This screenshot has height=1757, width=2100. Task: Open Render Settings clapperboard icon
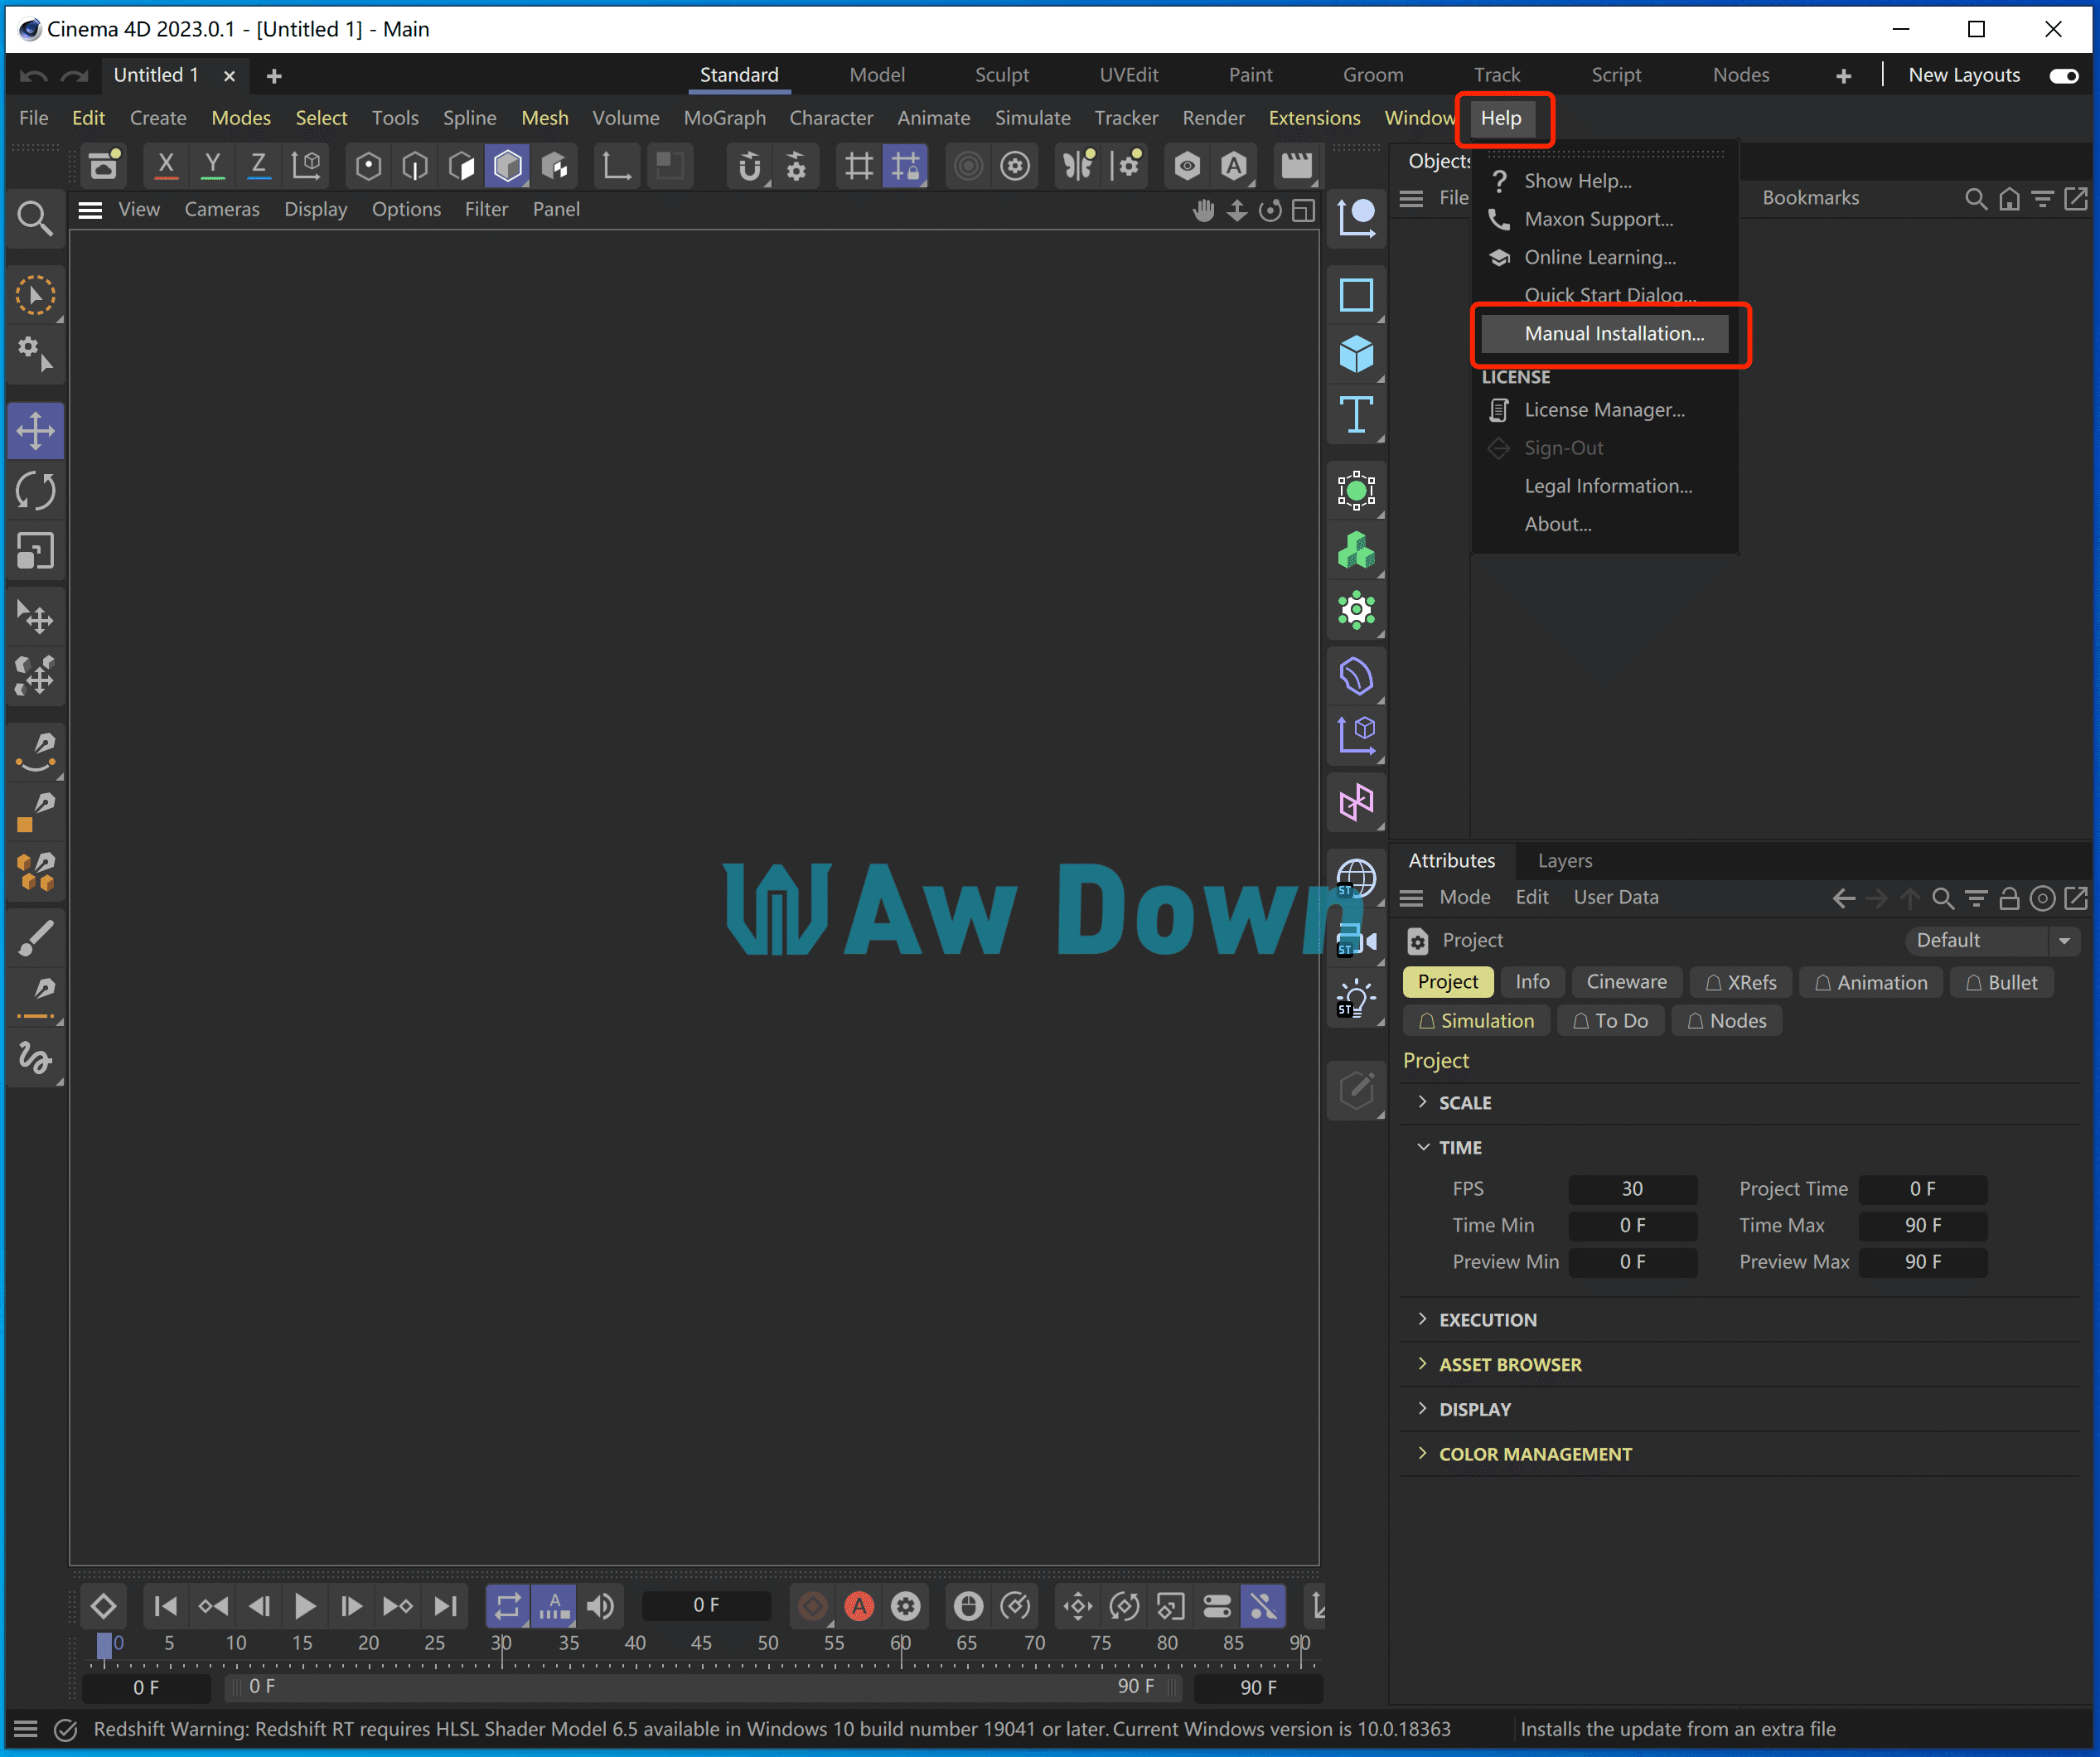point(1296,165)
